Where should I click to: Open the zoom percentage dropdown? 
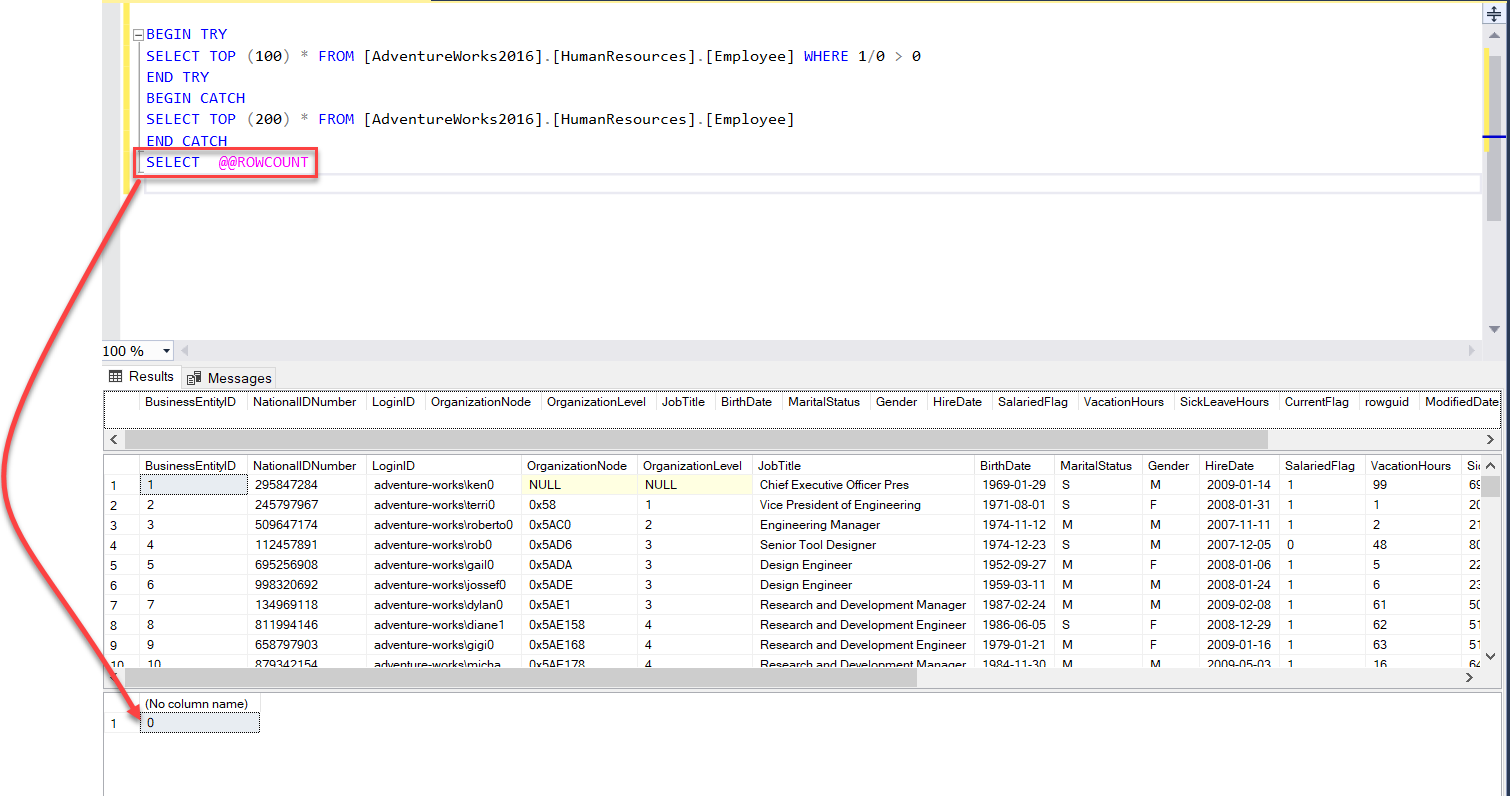(166, 350)
